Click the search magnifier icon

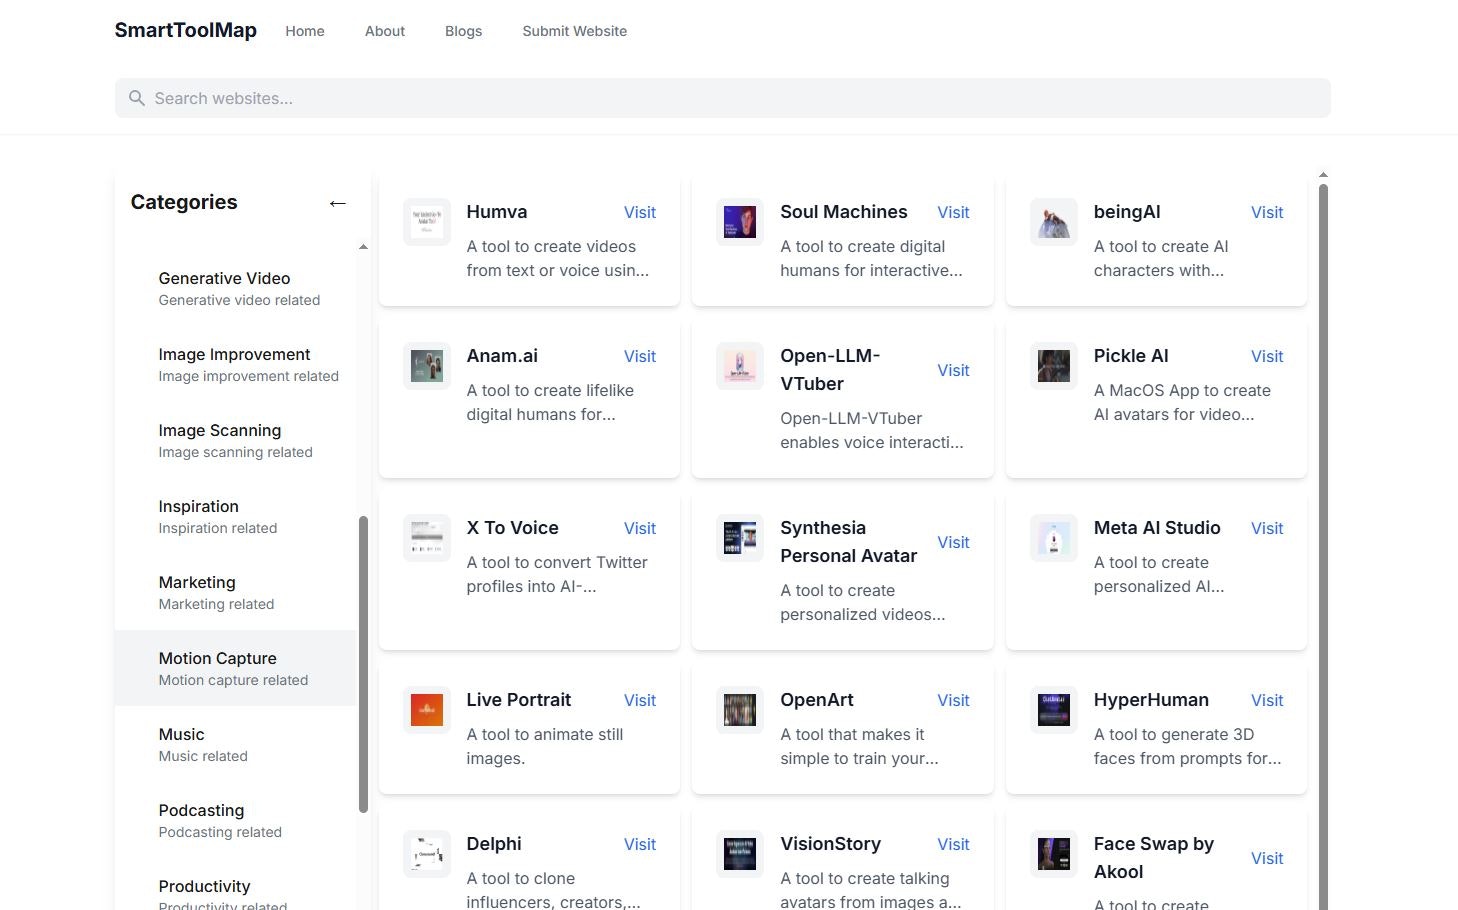tap(137, 98)
